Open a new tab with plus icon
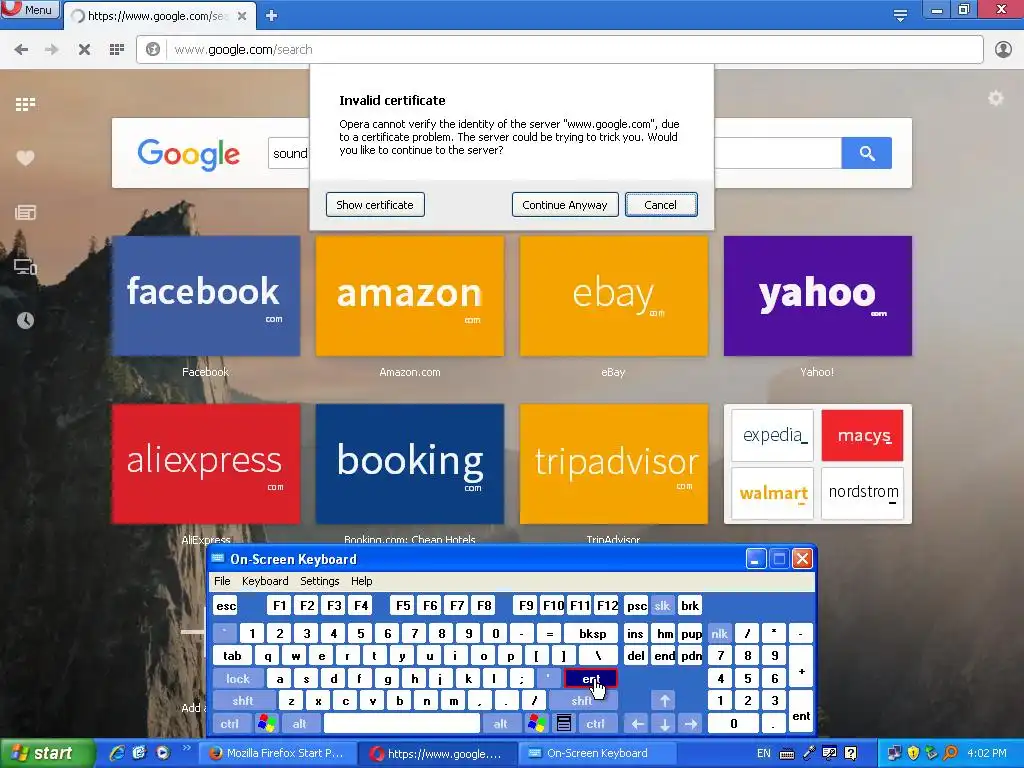Screen dimensions: 1024x768 tap(272, 16)
